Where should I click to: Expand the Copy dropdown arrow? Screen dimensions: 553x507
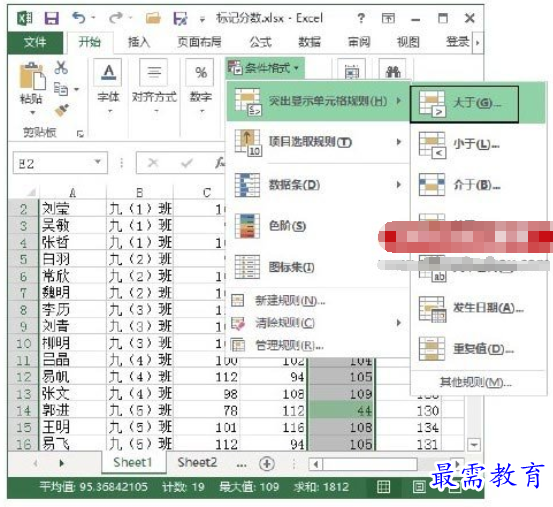click(x=77, y=89)
